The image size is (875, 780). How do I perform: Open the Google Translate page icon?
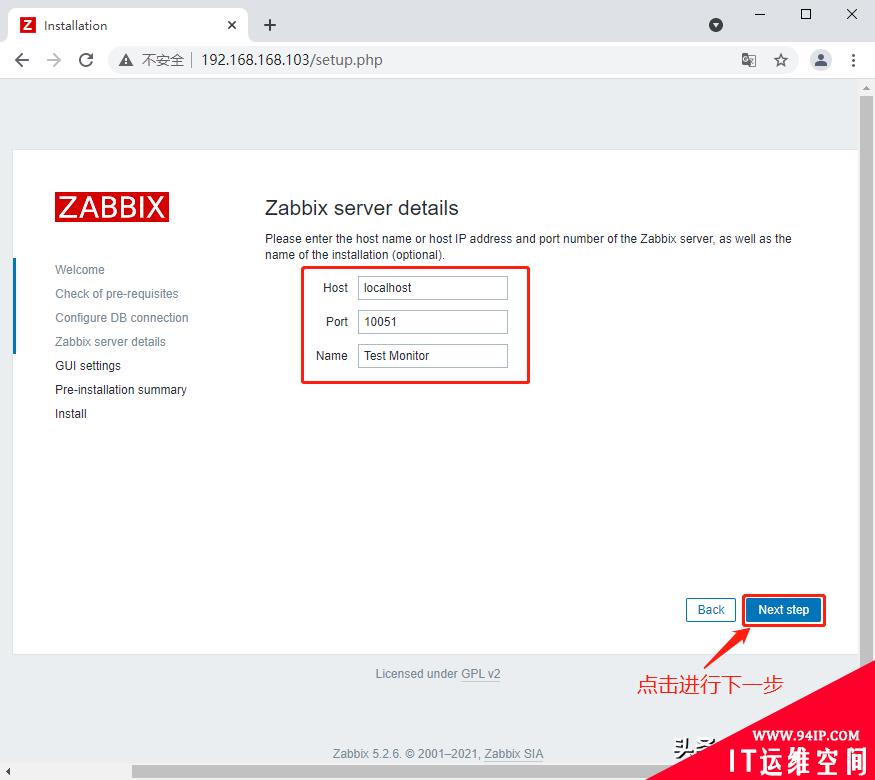point(749,60)
